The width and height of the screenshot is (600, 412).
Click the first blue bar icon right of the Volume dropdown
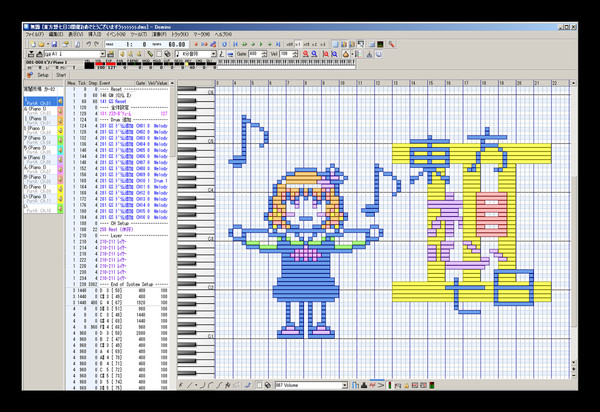[355, 385]
